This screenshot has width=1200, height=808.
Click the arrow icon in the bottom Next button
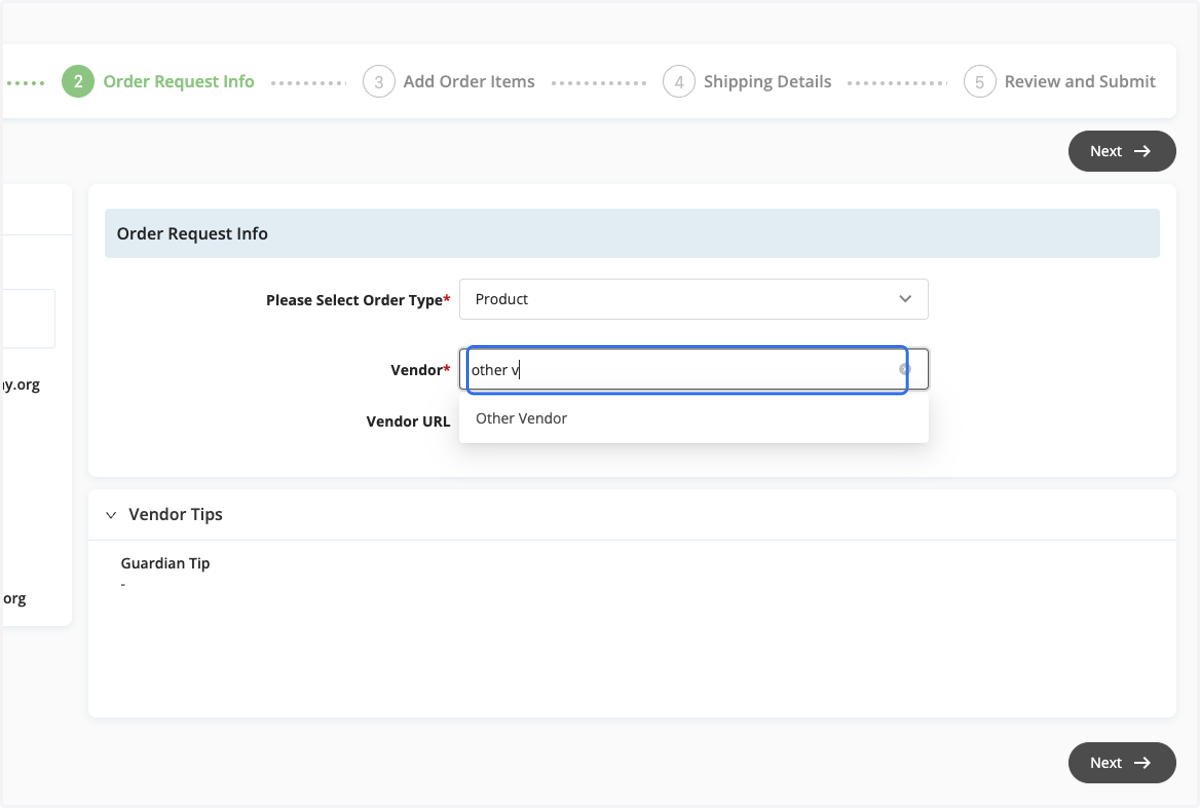(x=1141, y=763)
